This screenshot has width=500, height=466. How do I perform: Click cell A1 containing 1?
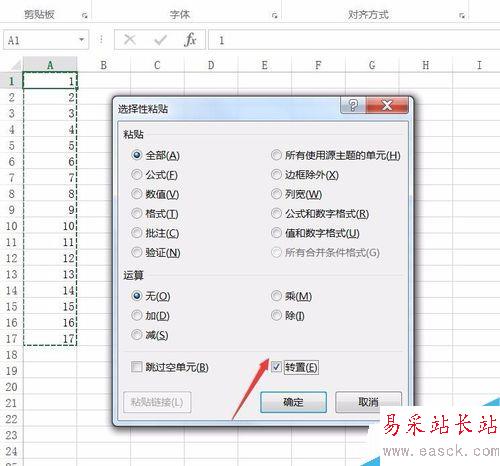50,81
